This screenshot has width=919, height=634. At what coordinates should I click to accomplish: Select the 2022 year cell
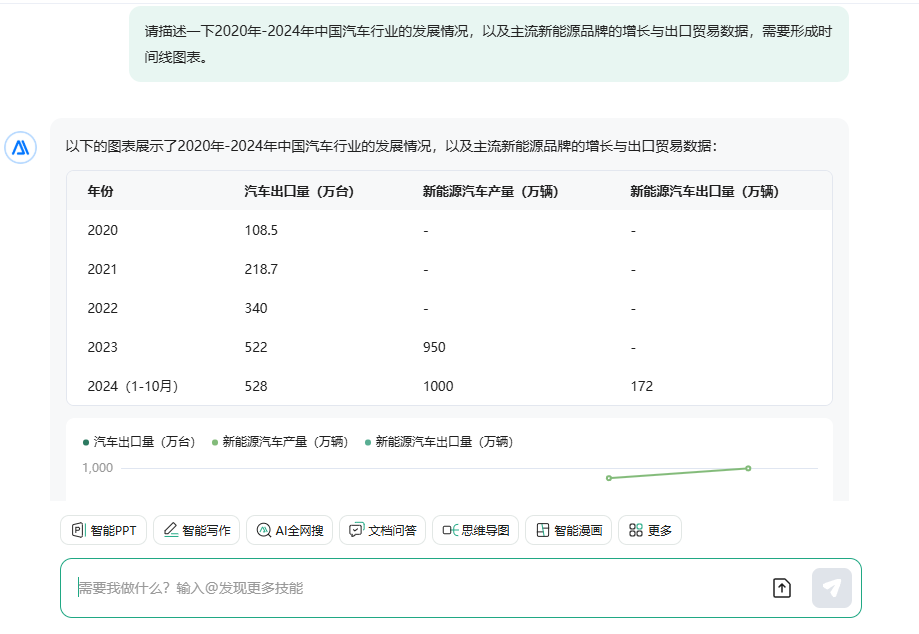point(103,308)
